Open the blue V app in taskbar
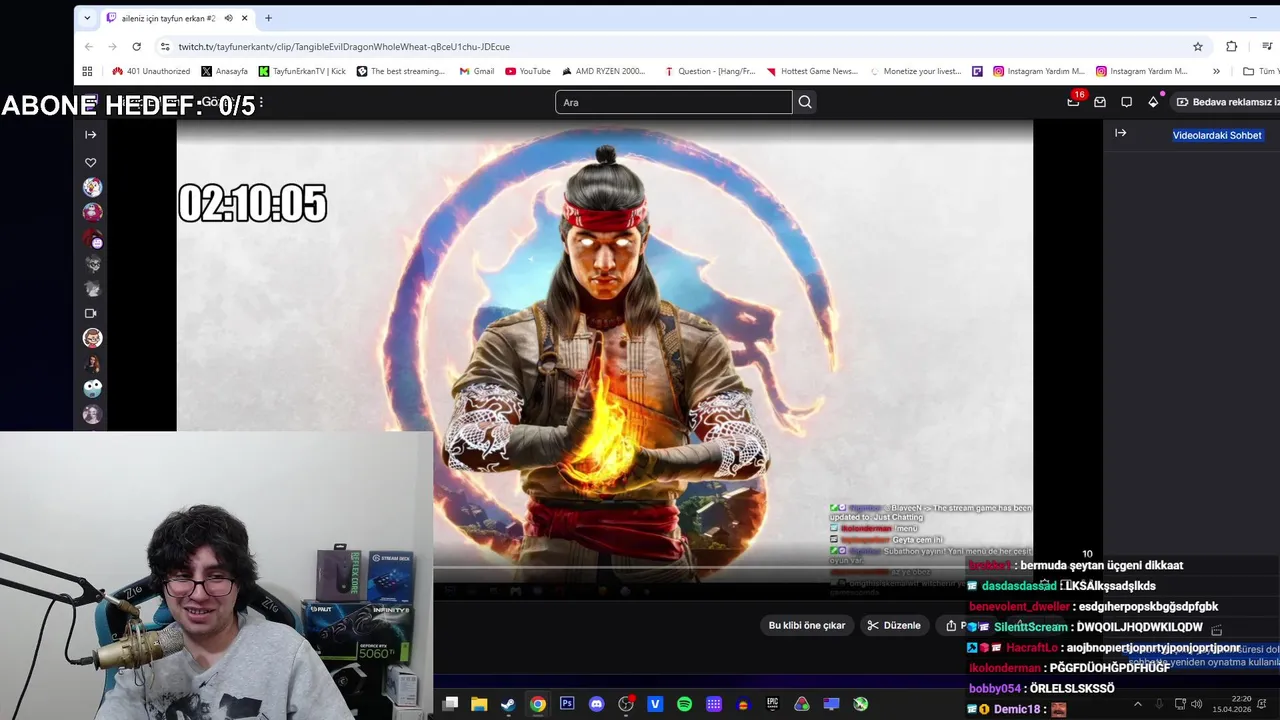This screenshot has width=1280, height=720. (655, 704)
